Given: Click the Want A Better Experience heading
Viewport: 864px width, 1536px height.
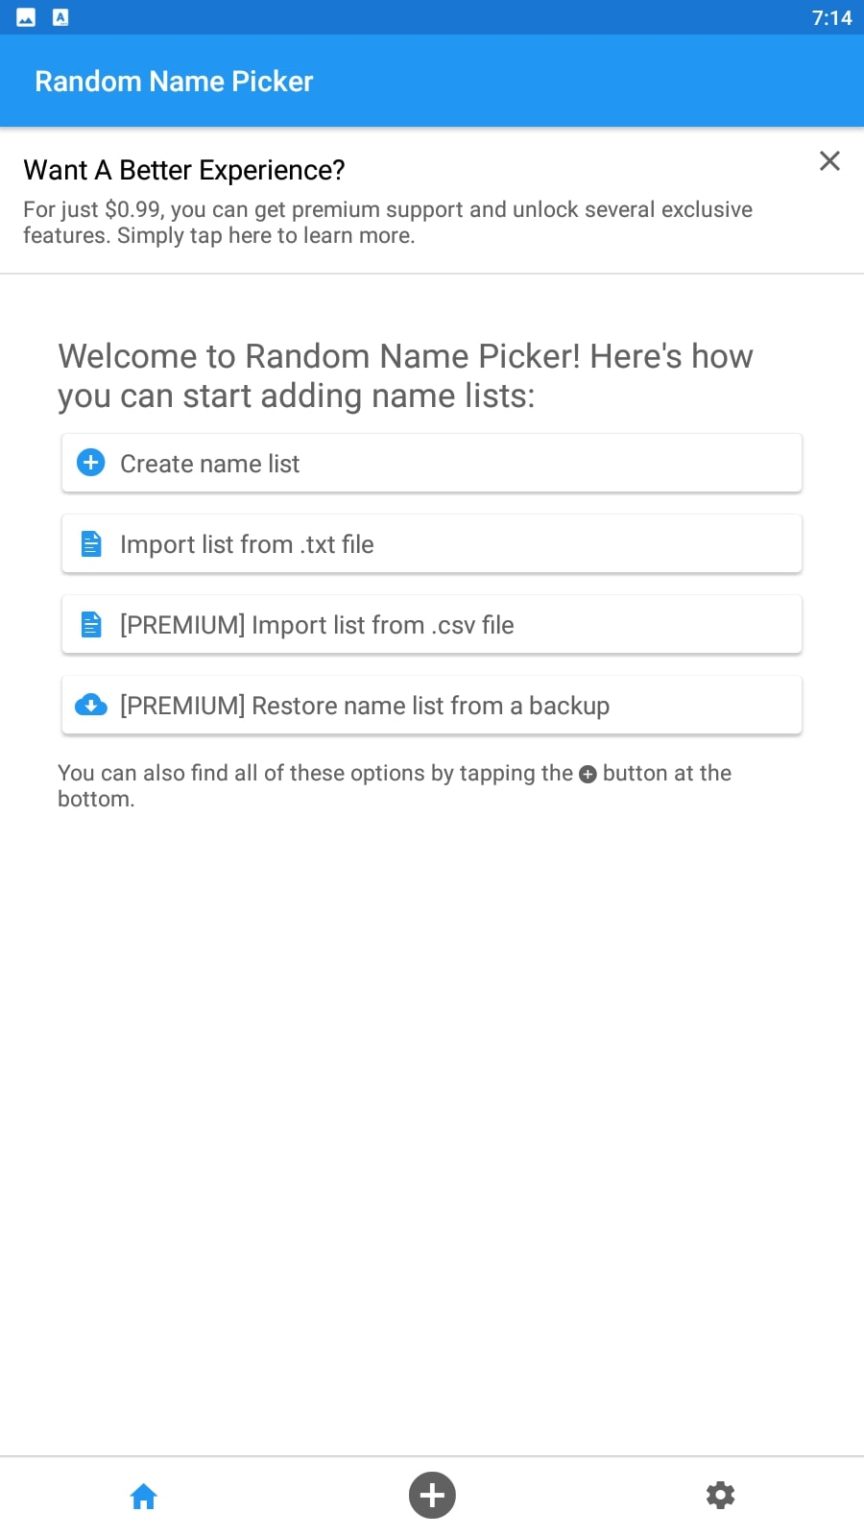Looking at the screenshot, I should coord(184,170).
